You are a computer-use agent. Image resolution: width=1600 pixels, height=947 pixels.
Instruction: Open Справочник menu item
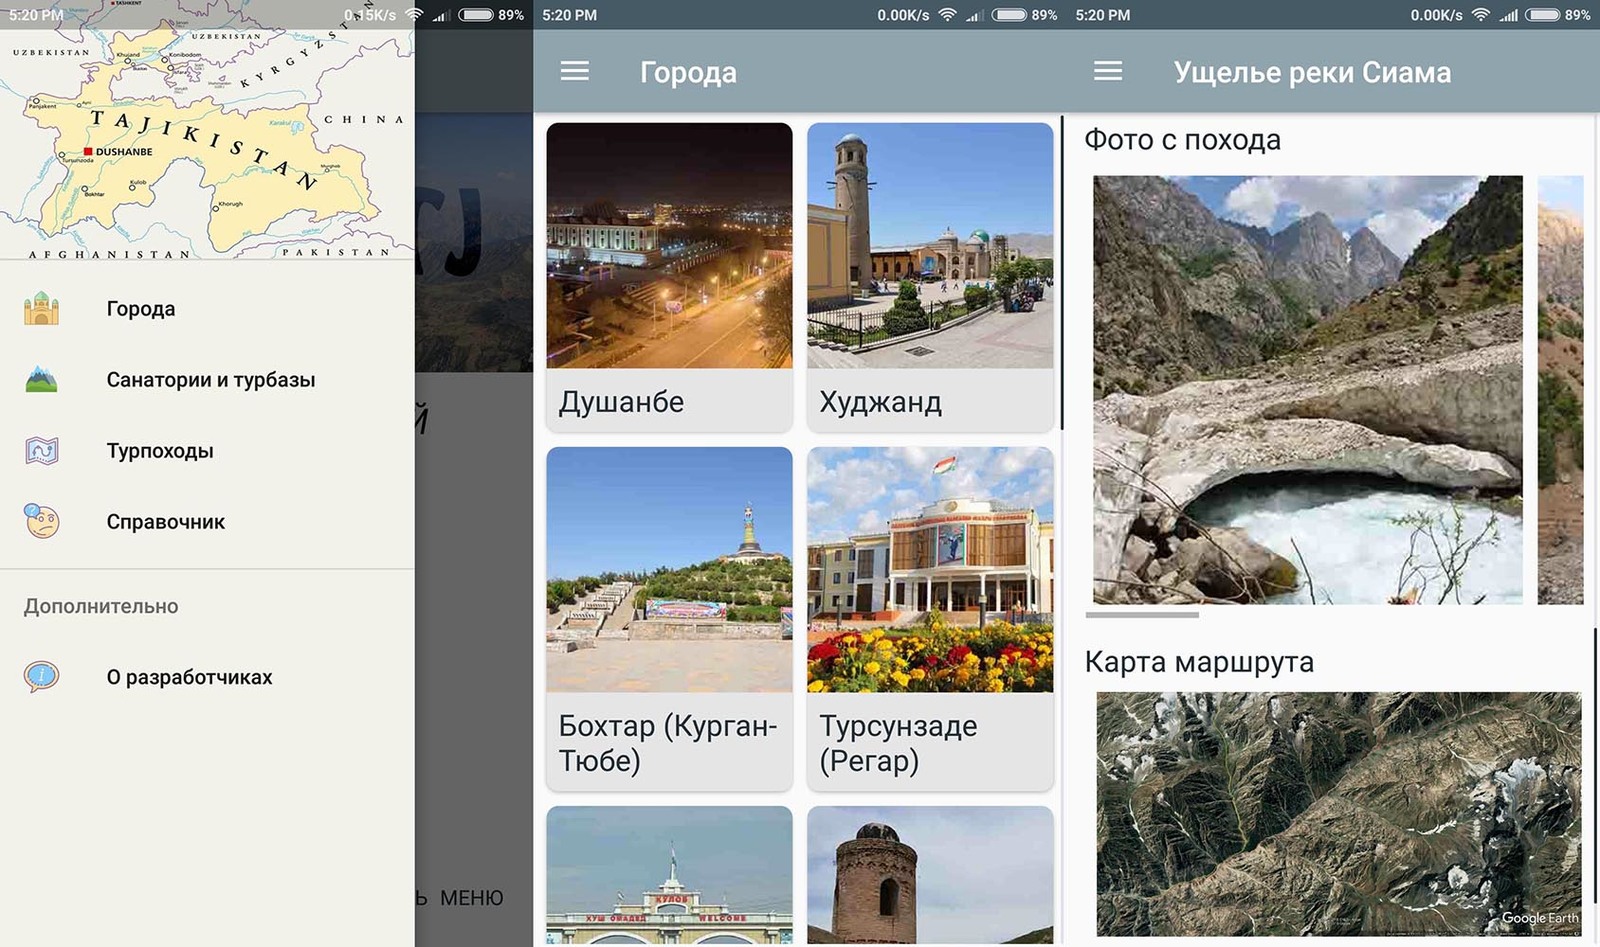click(x=207, y=521)
